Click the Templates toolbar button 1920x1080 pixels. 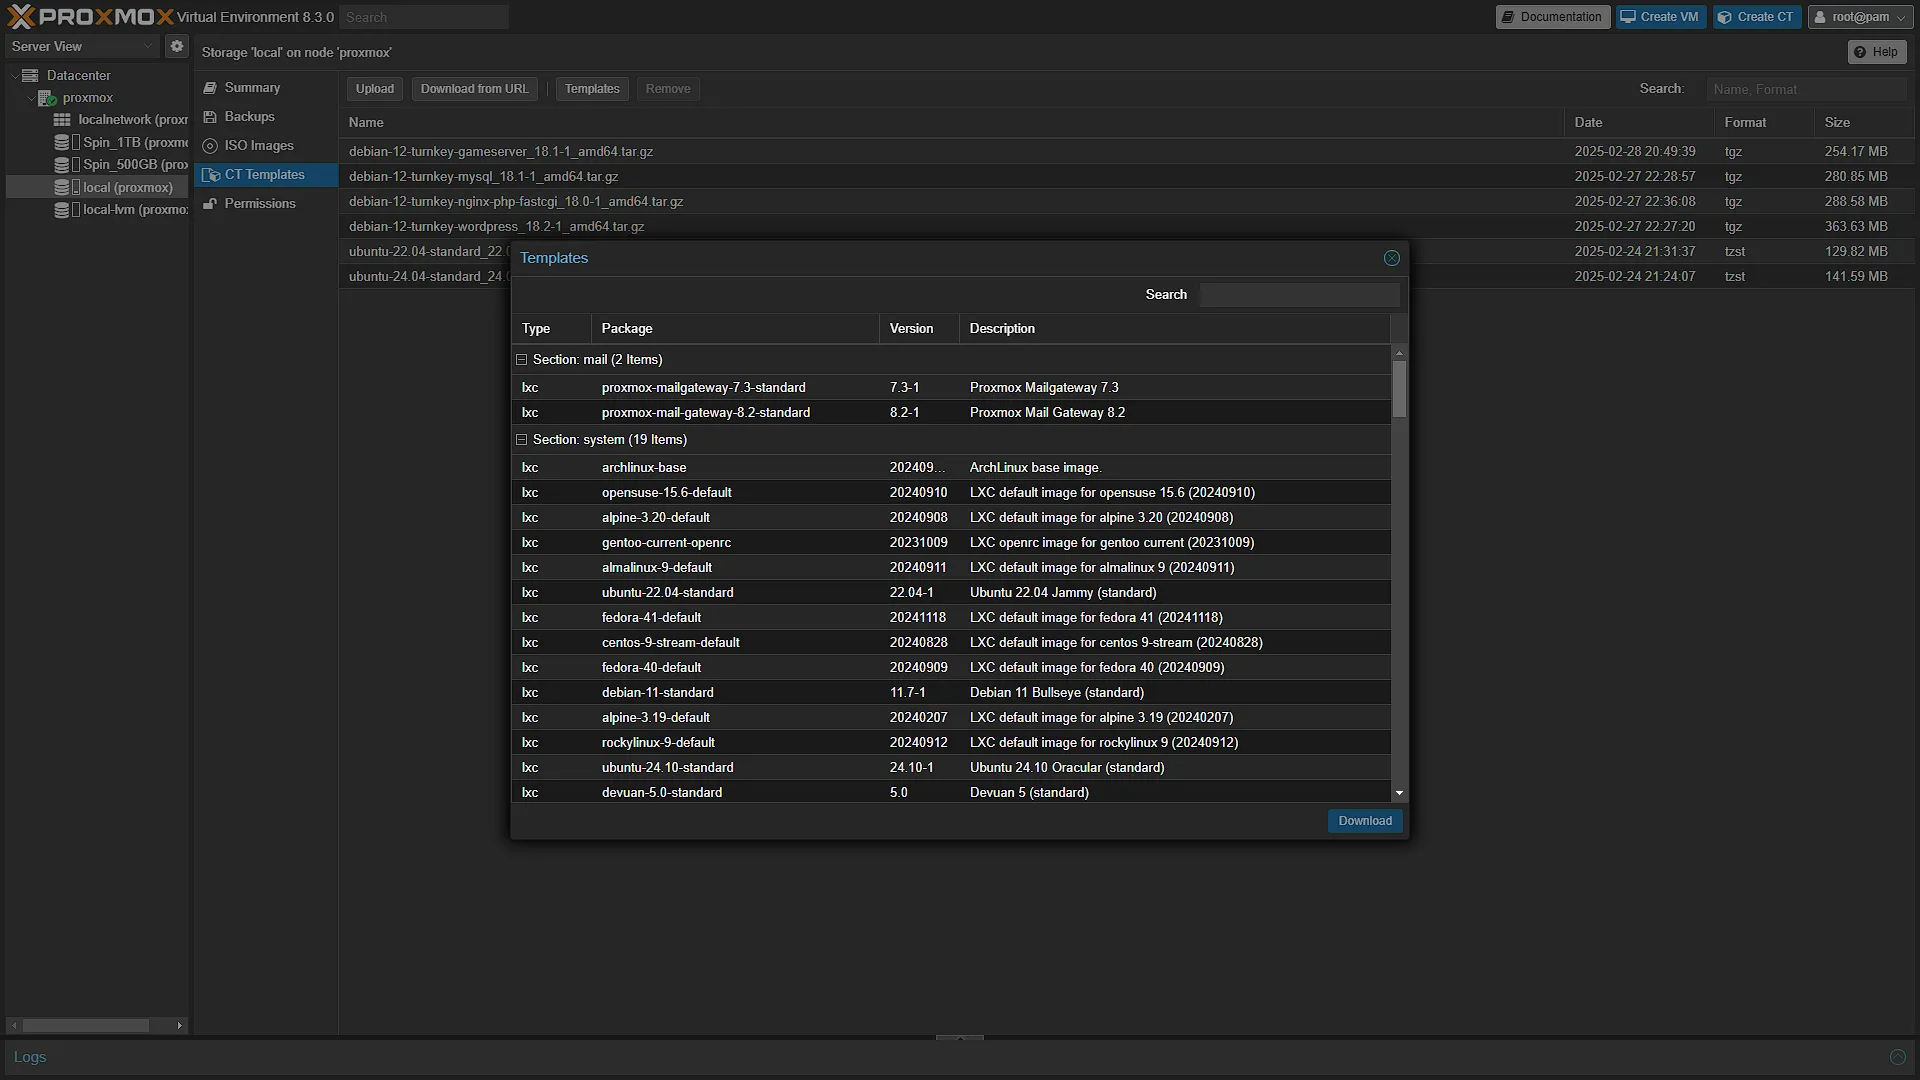[592, 89]
